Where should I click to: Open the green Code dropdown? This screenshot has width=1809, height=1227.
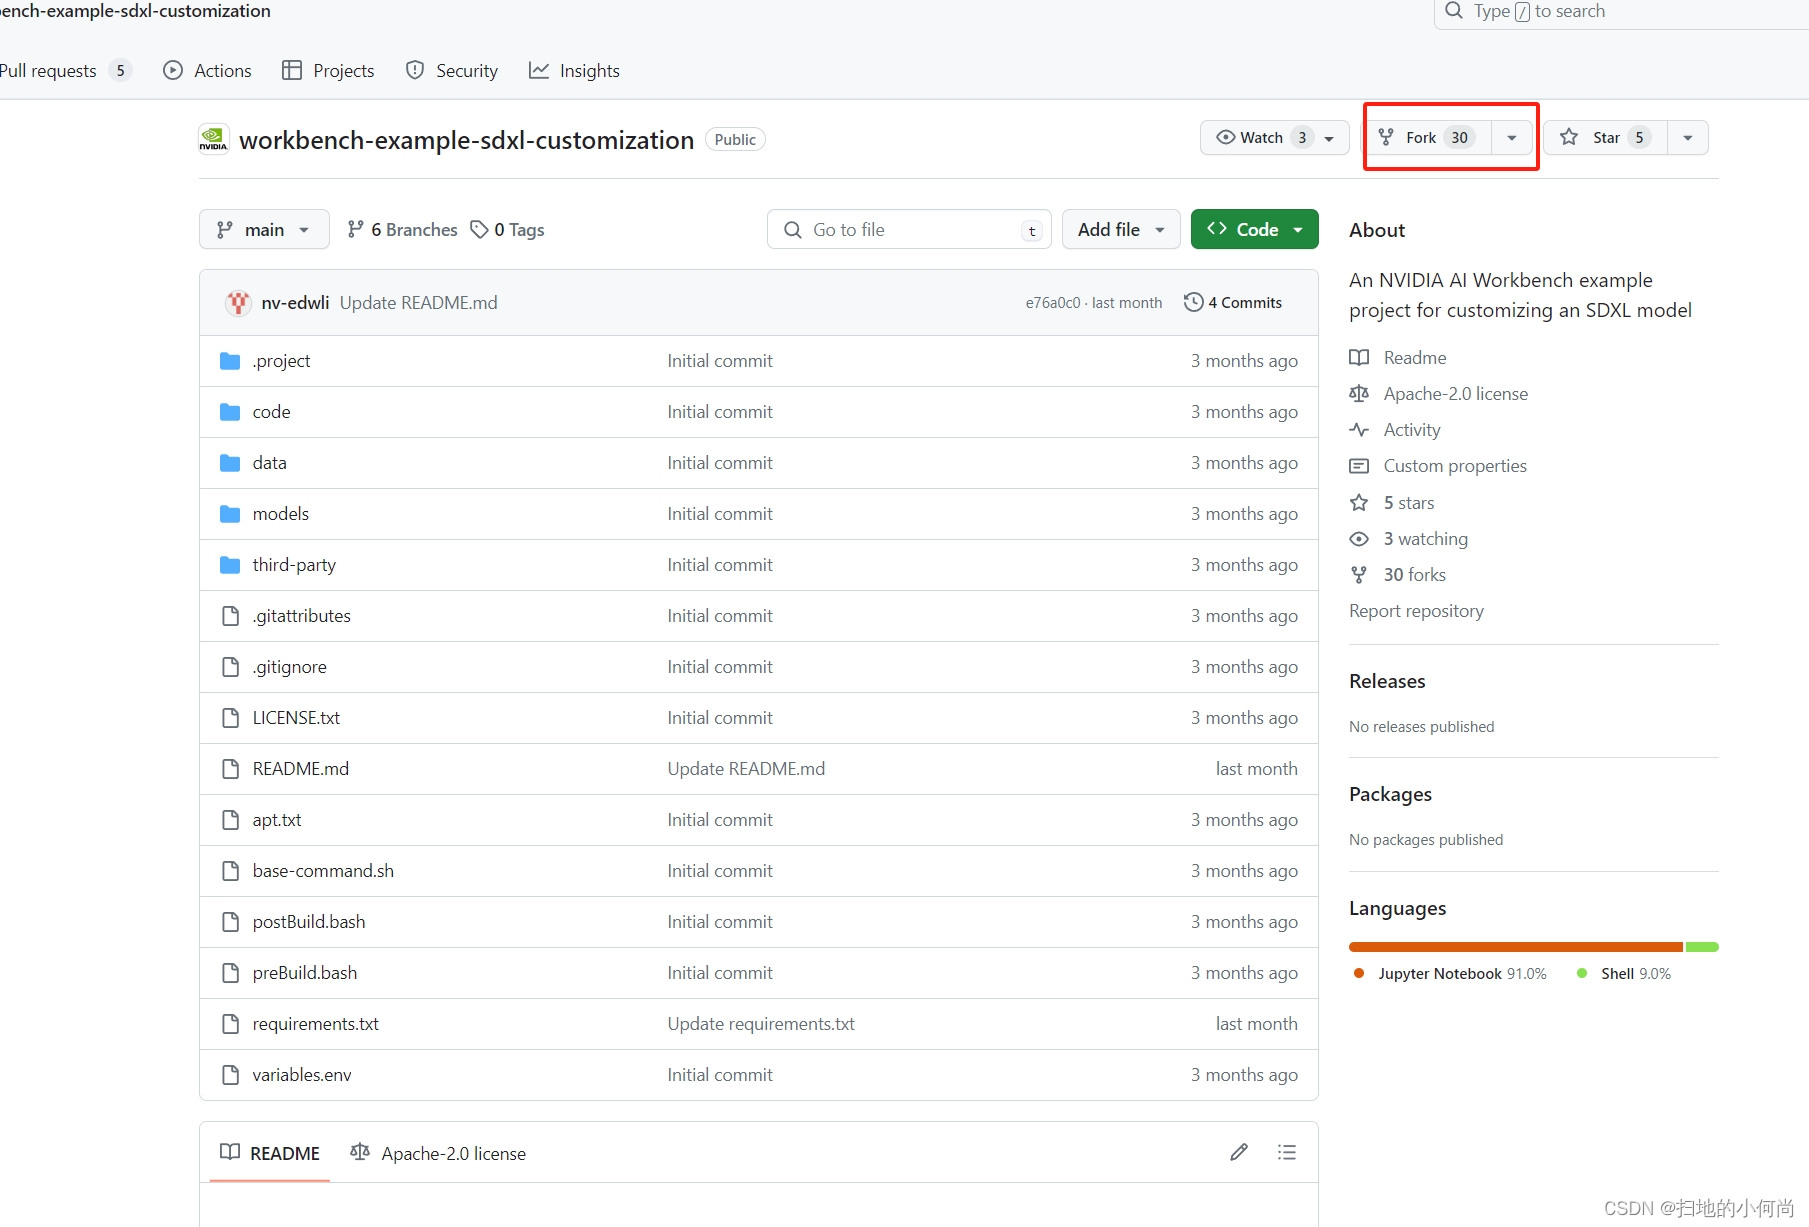tap(1254, 229)
